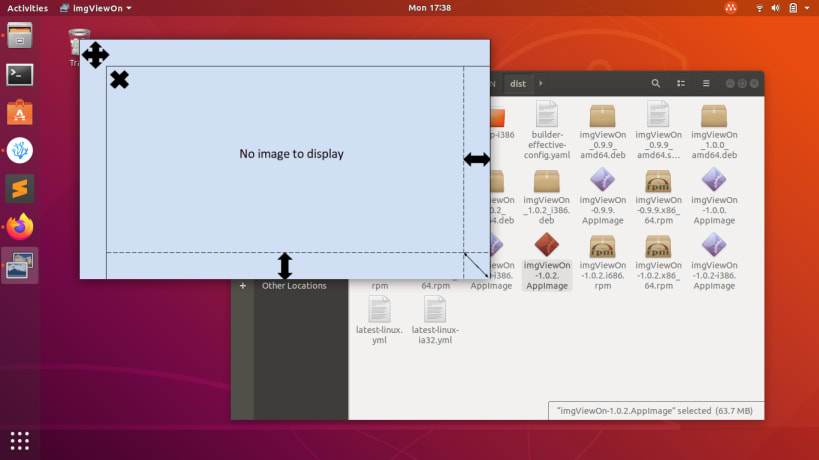Select imgViewOn_0.9.9_amd64.deb package
Screen dimensions: 819x460
click(602, 130)
